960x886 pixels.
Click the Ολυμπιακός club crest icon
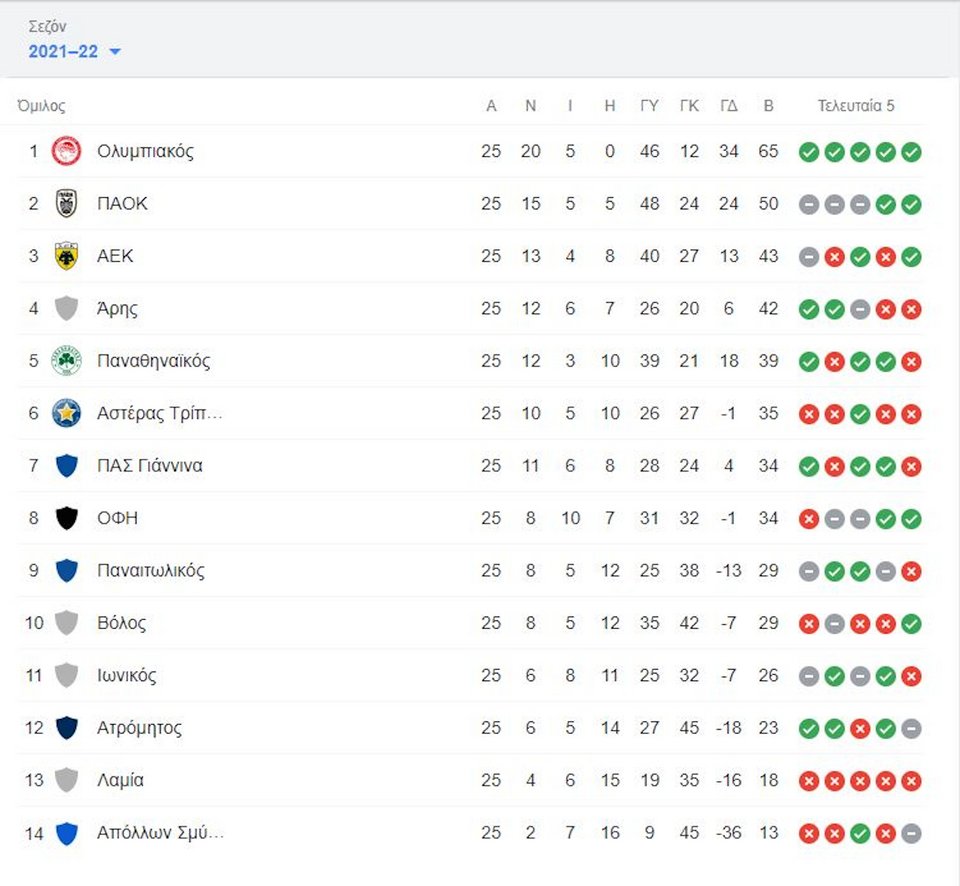pos(66,151)
